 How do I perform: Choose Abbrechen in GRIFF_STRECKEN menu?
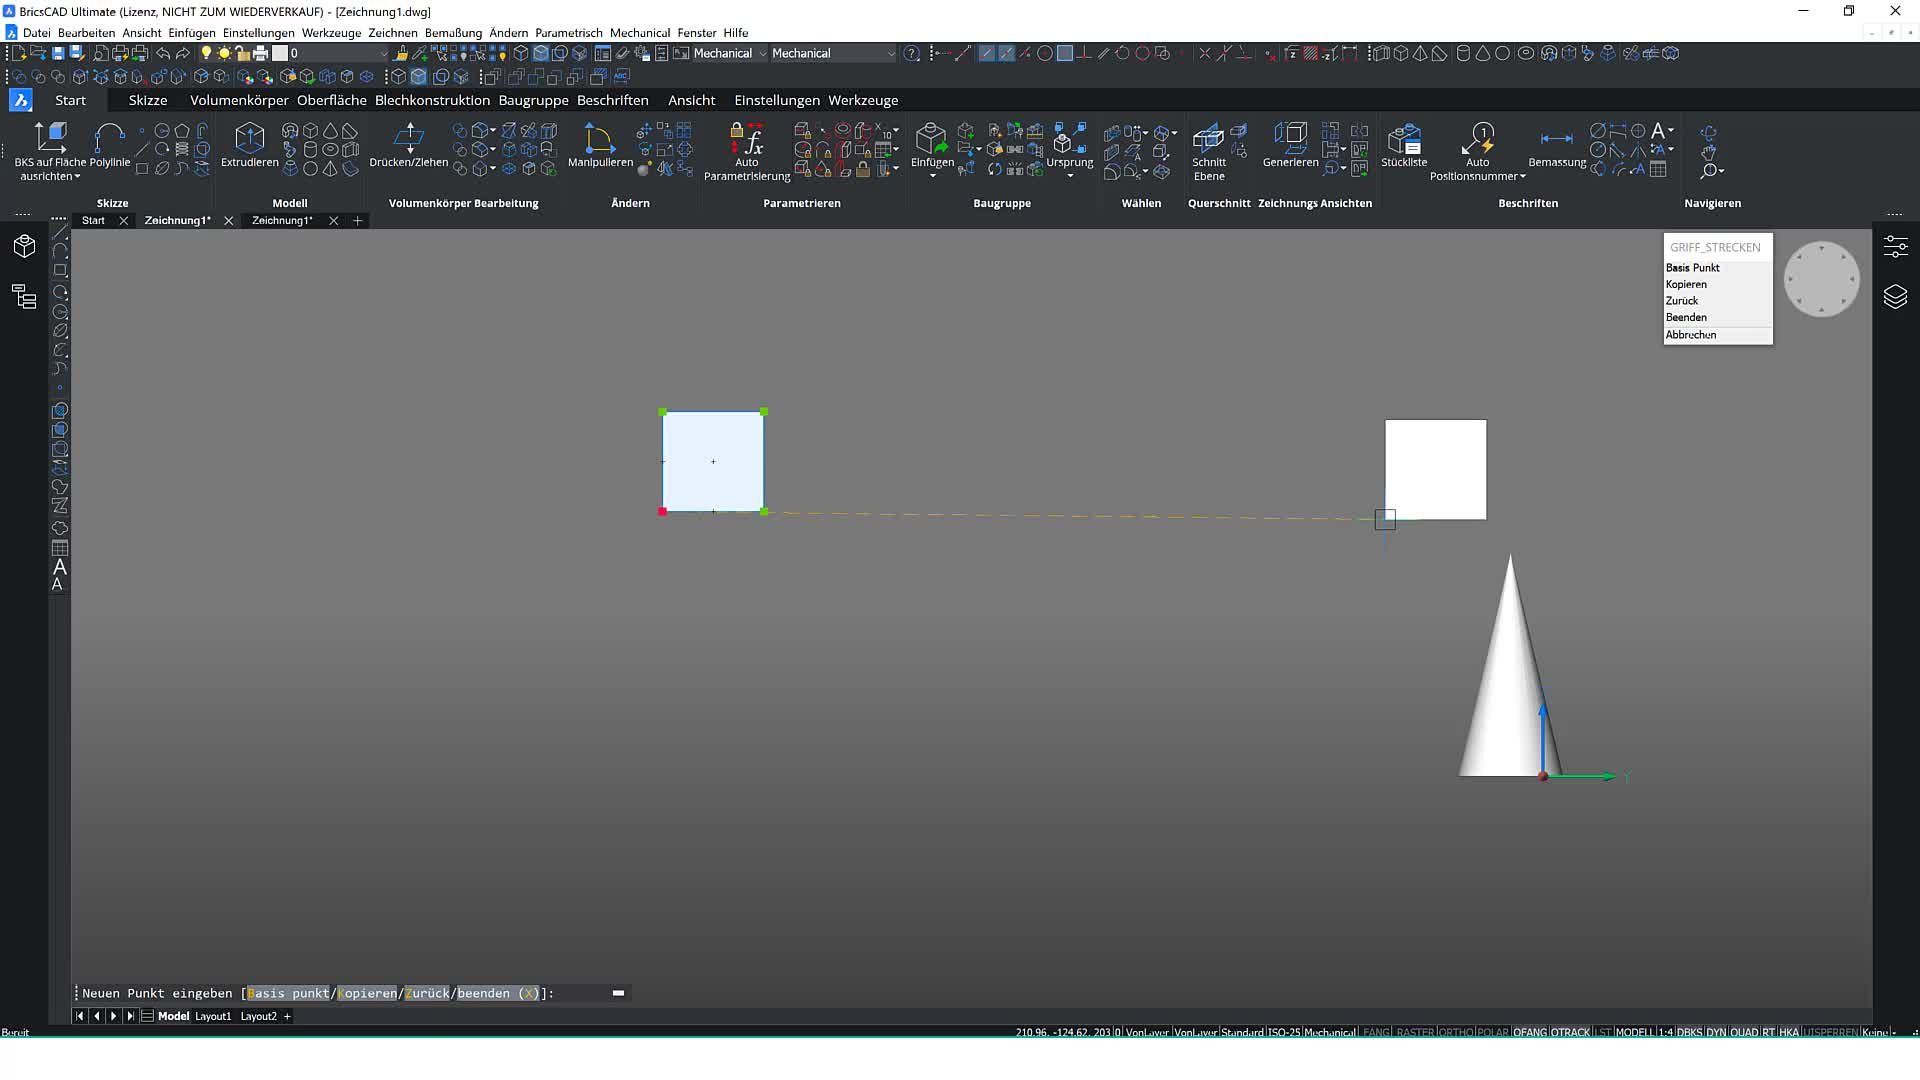[1717, 335]
